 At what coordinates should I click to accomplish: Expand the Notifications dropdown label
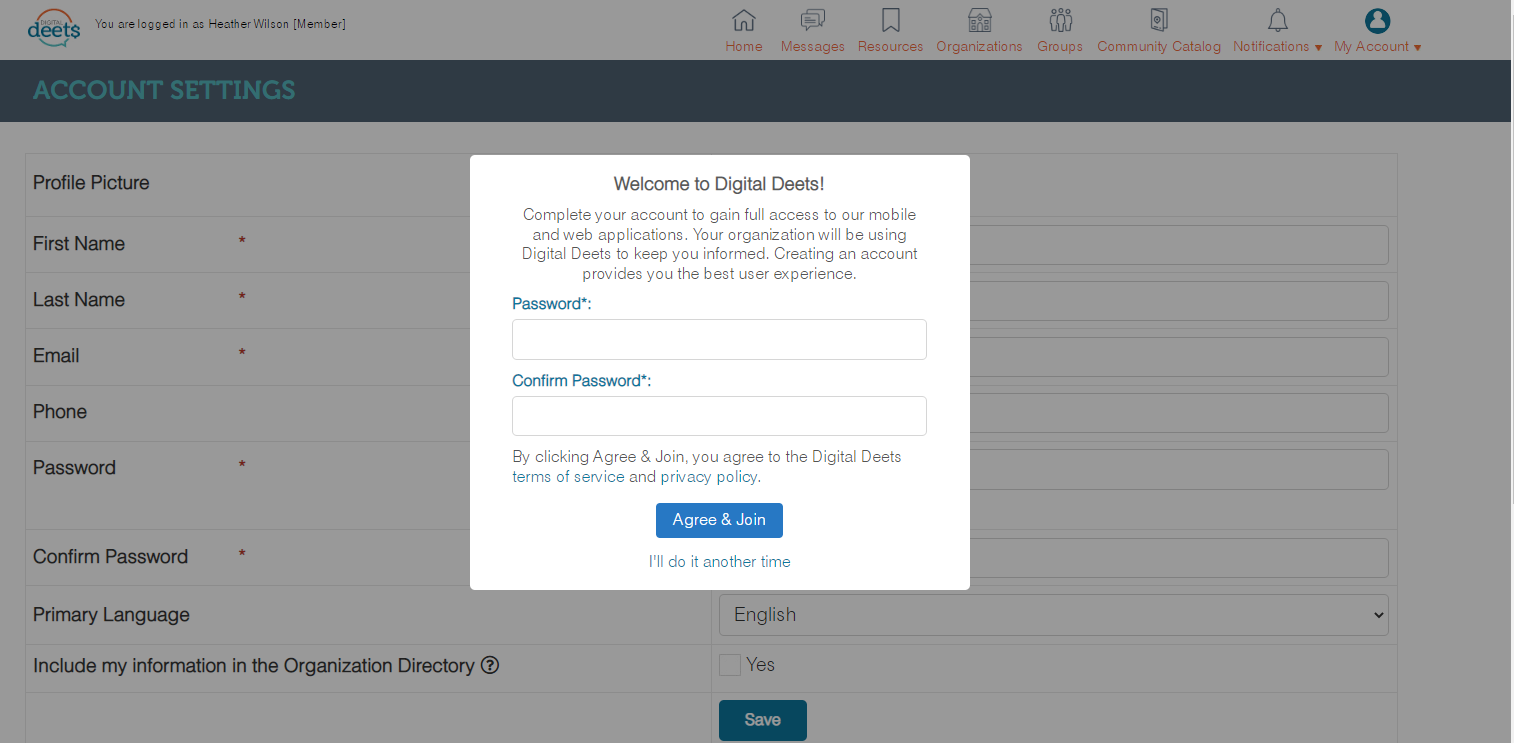(1278, 47)
